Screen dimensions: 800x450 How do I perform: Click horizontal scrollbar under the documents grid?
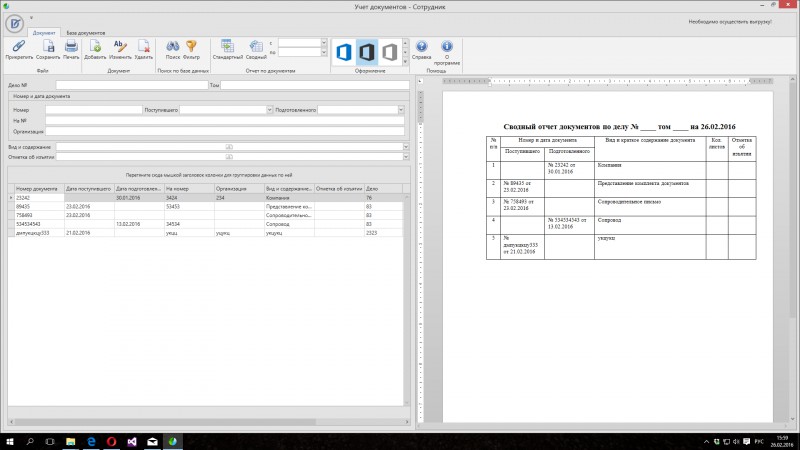(209, 422)
